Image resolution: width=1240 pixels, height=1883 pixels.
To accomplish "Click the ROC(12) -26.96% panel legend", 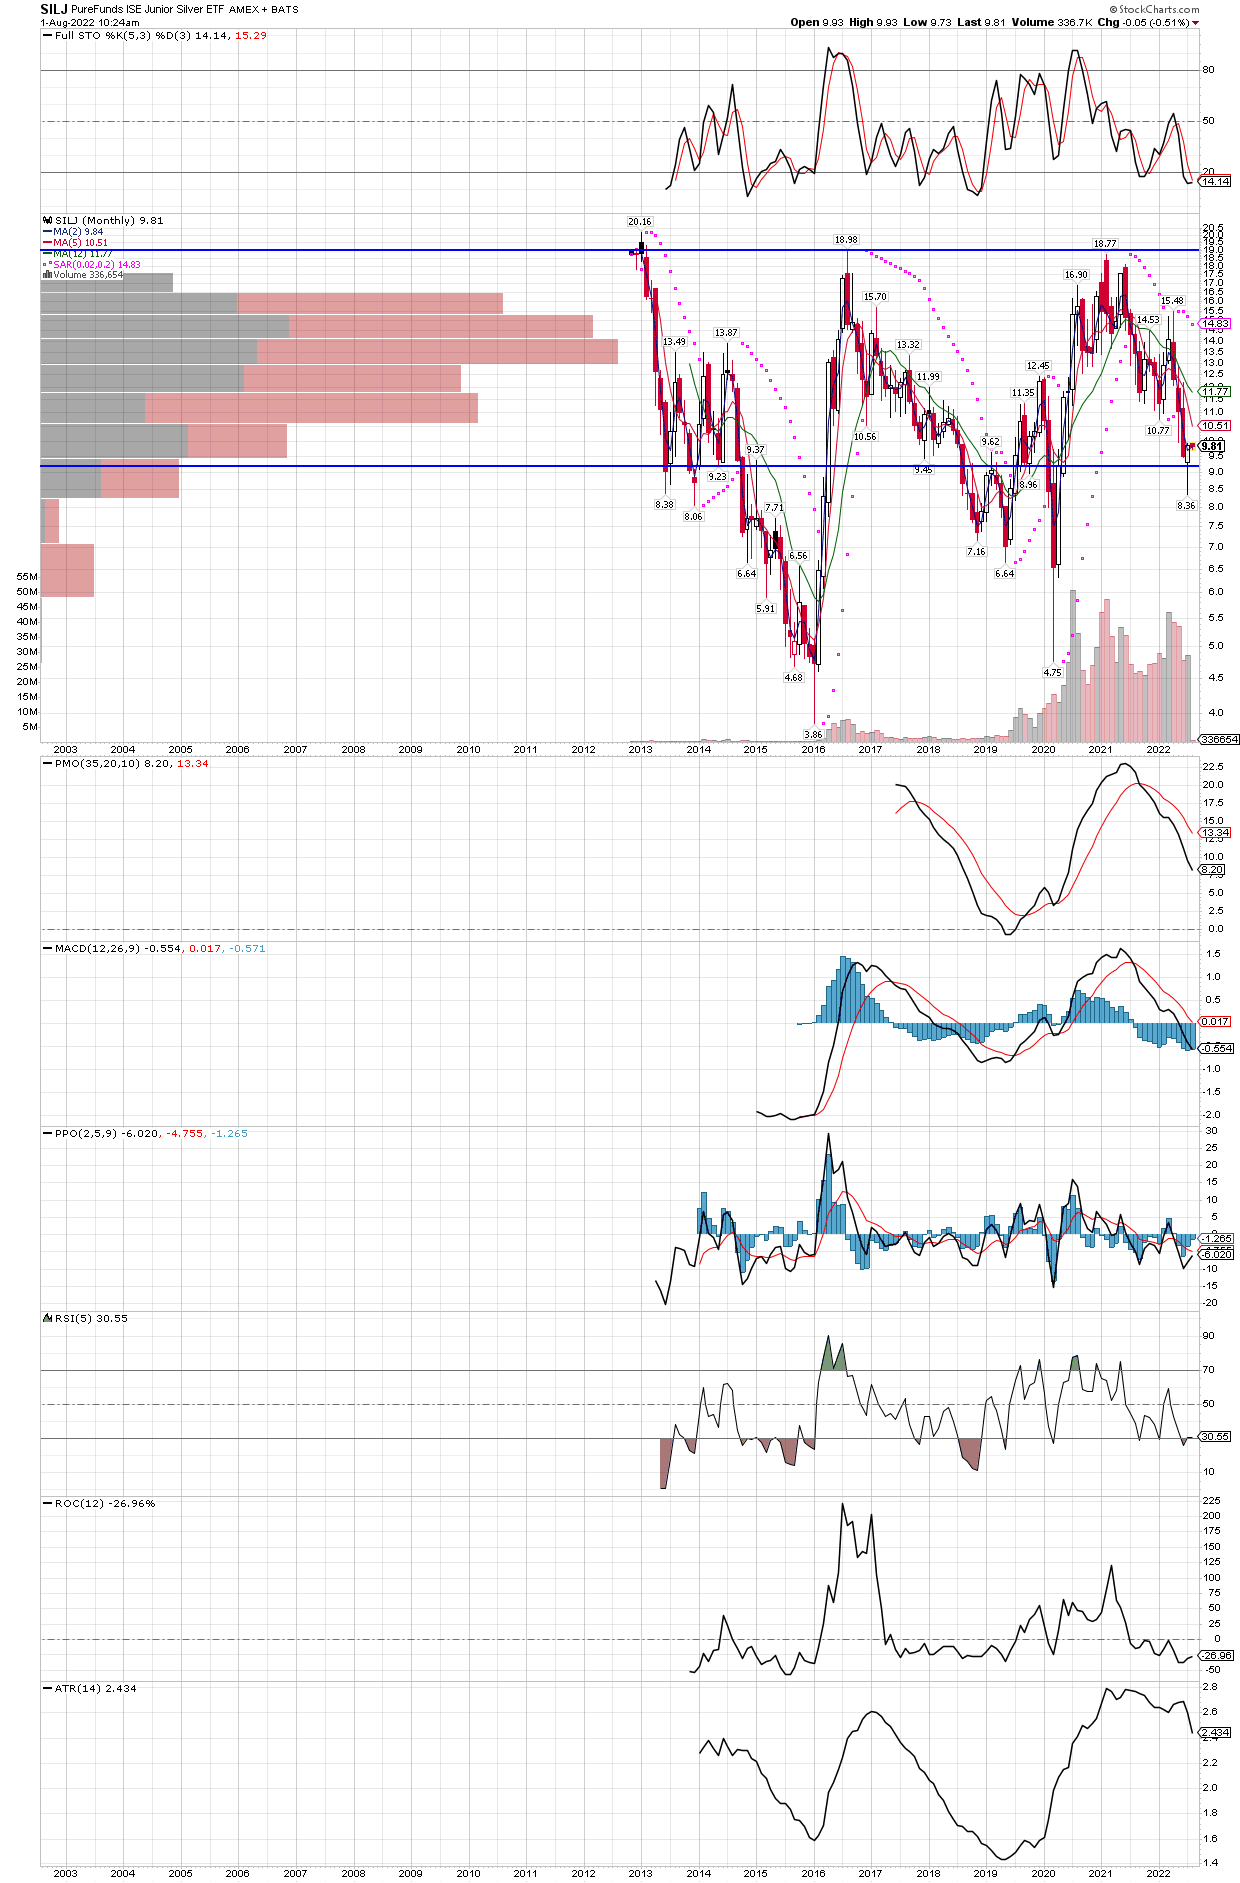I will tap(99, 1503).
